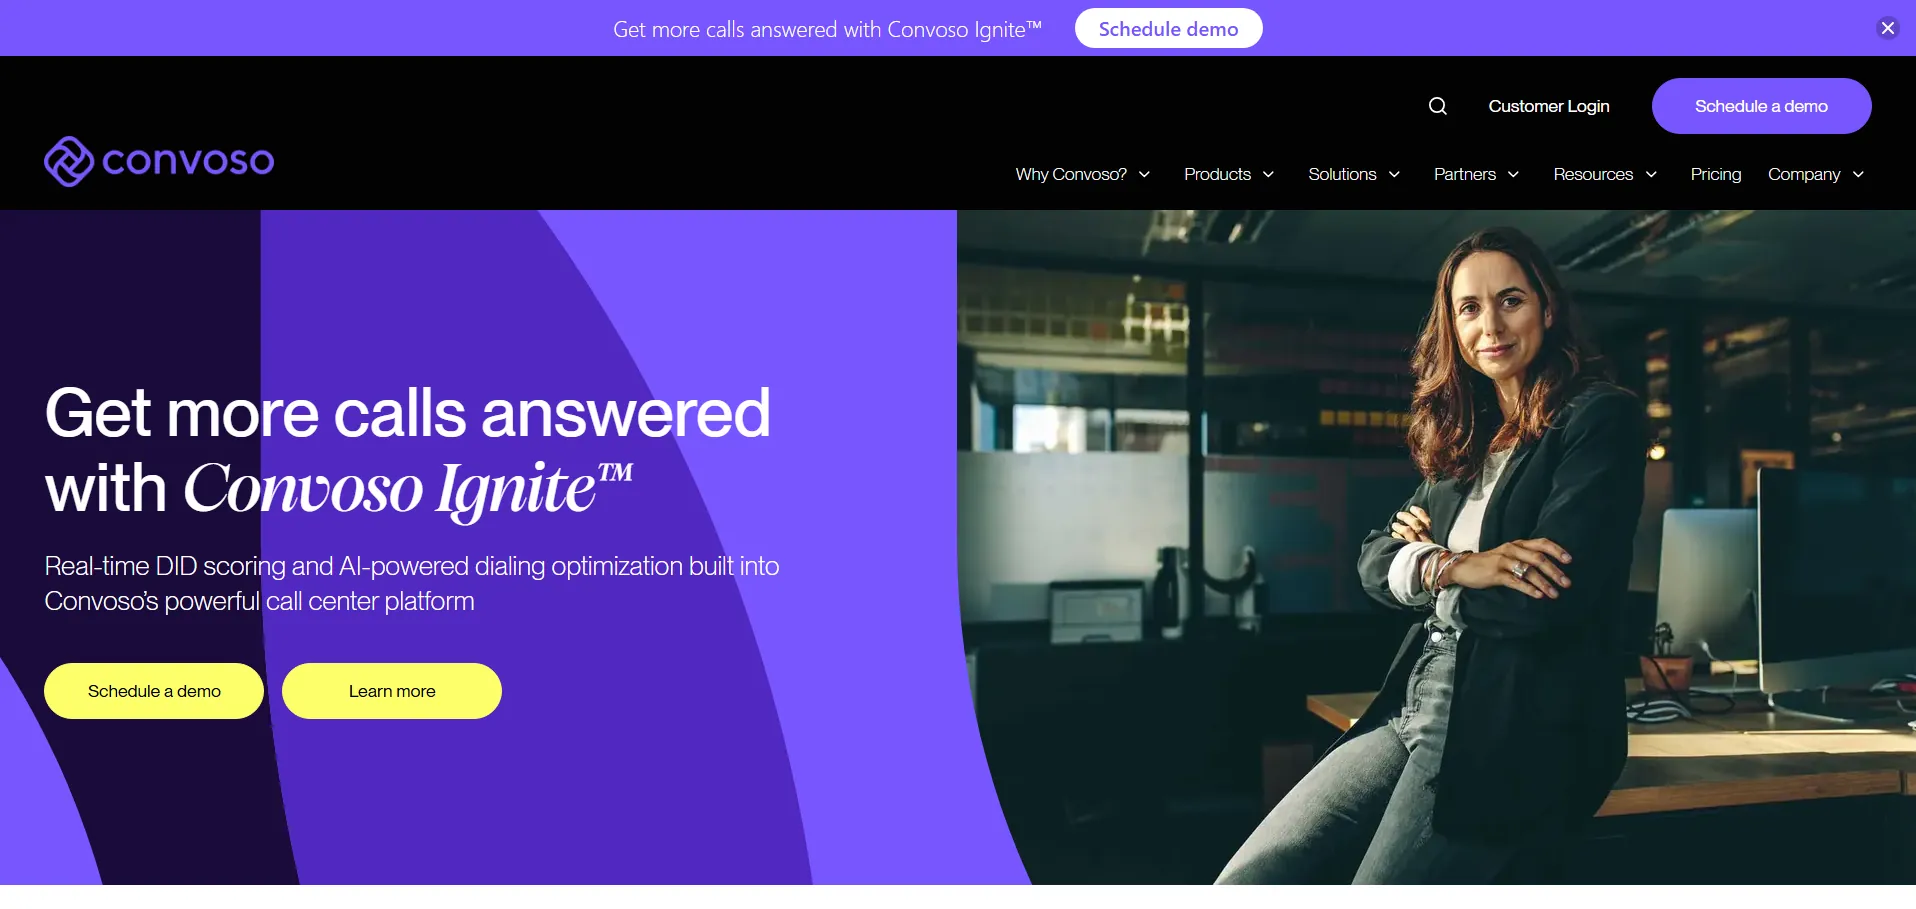Dismiss the promo banner with the X icon
Image resolution: width=1916 pixels, height=909 pixels.
point(1887,28)
